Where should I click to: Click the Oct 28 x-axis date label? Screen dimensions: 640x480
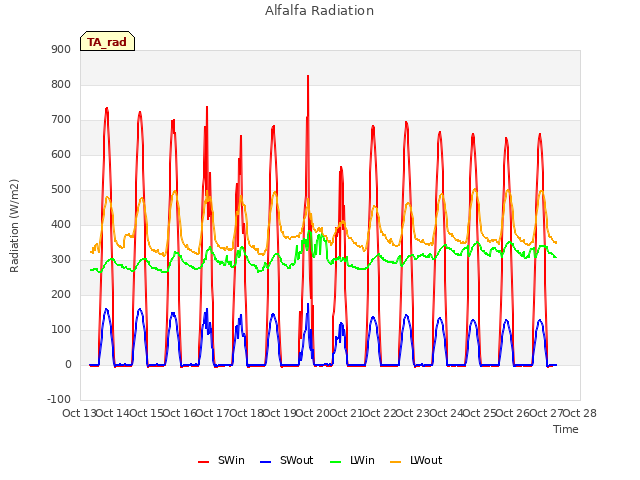coord(580,413)
